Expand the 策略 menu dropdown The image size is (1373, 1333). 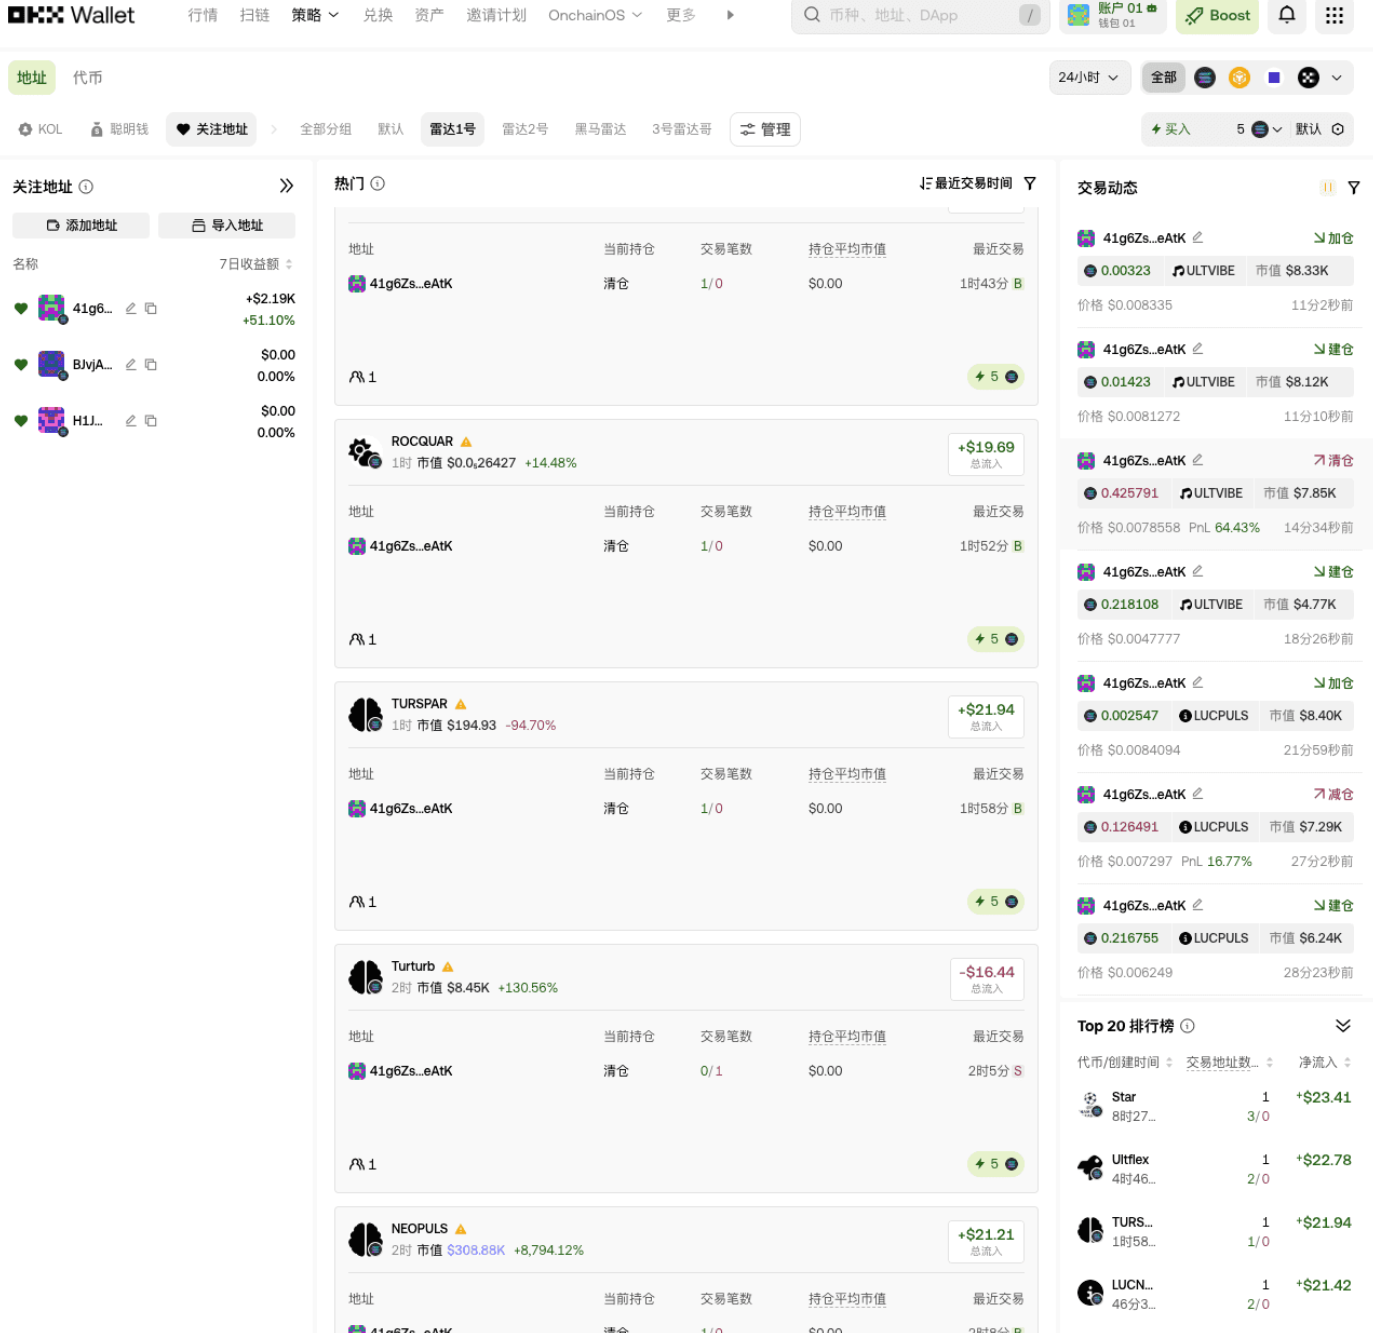coord(315,15)
